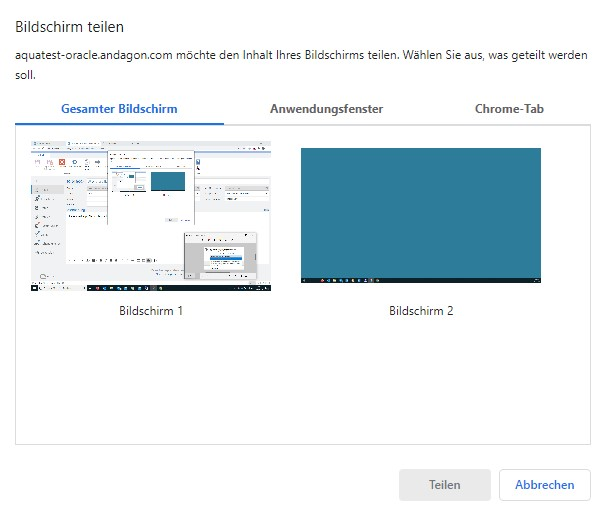The width and height of the screenshot is (606, 516).
Task: Click the teal rectangle inside Bildschirm 1 preview
Action: click(x=167, y=180)
